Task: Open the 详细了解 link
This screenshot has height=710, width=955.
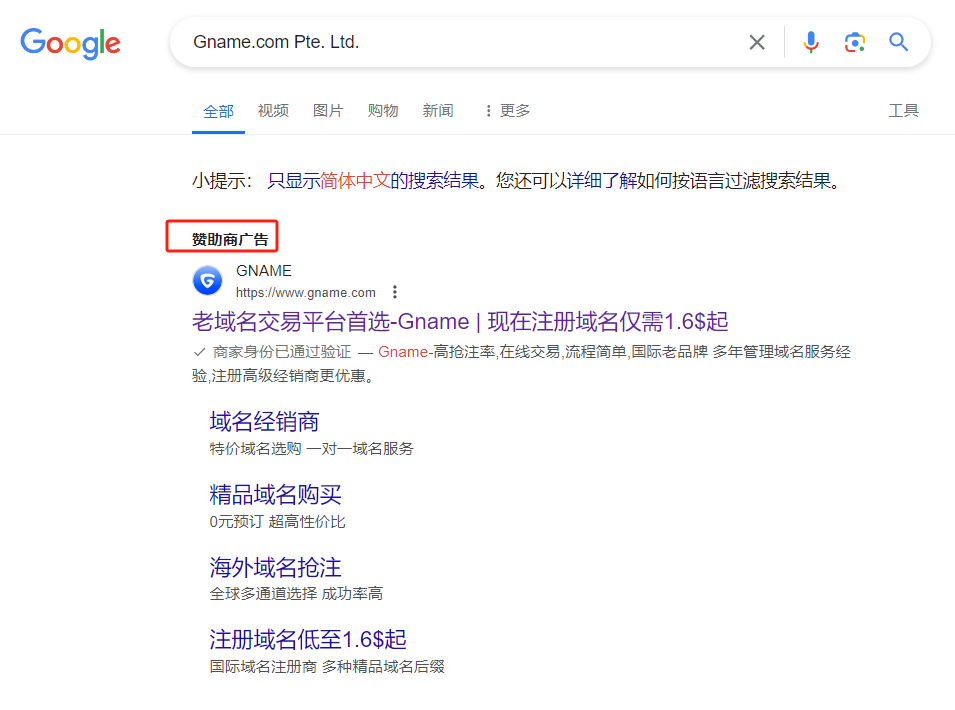Action: point(601,181)
